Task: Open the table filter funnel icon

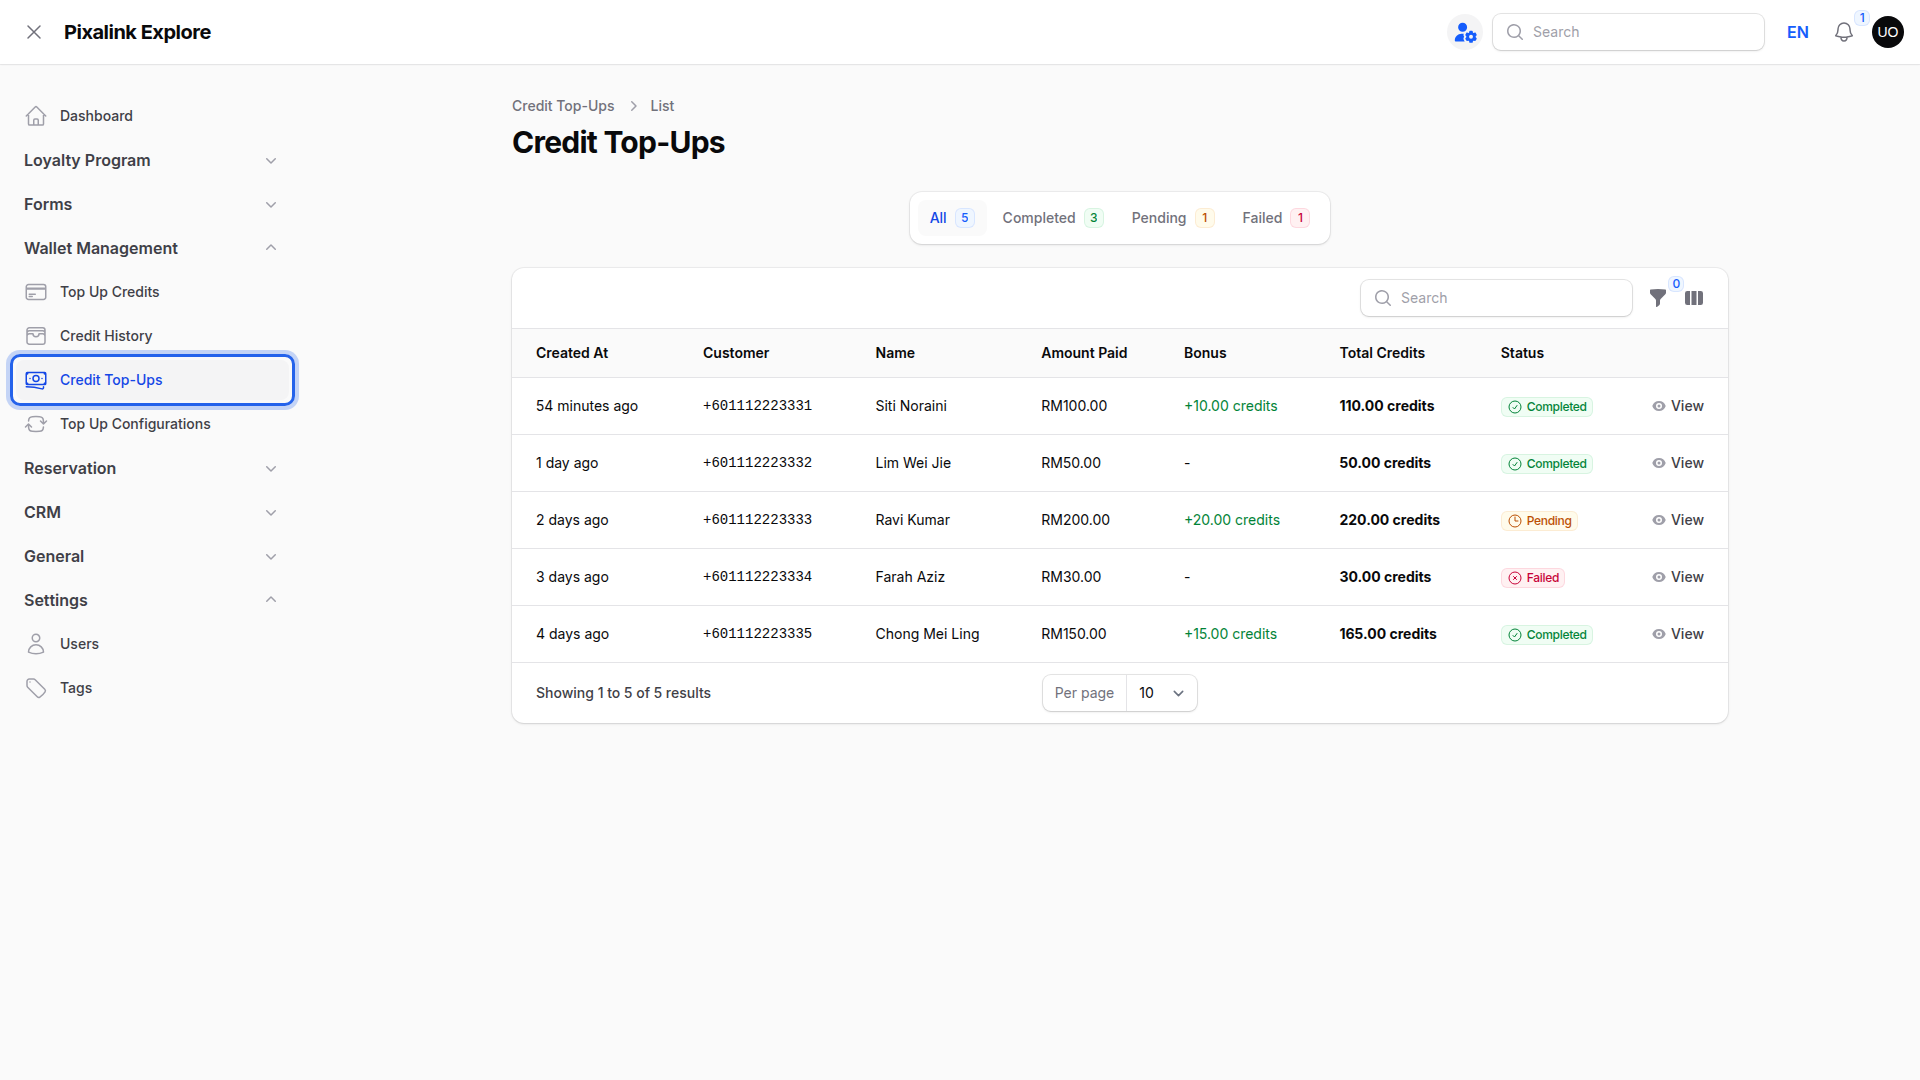Action: pyautogui.click(x=1658, y=298)
